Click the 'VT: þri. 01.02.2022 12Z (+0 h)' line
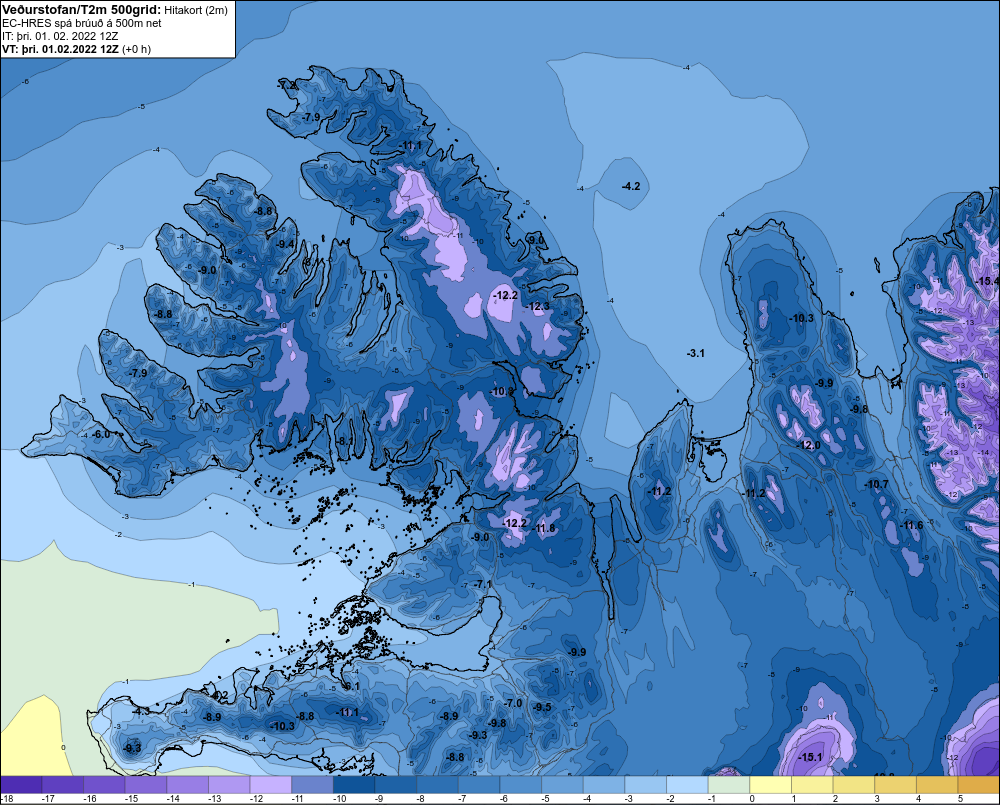The height and width of the screenshot is (805, 1000). (77, 48)
